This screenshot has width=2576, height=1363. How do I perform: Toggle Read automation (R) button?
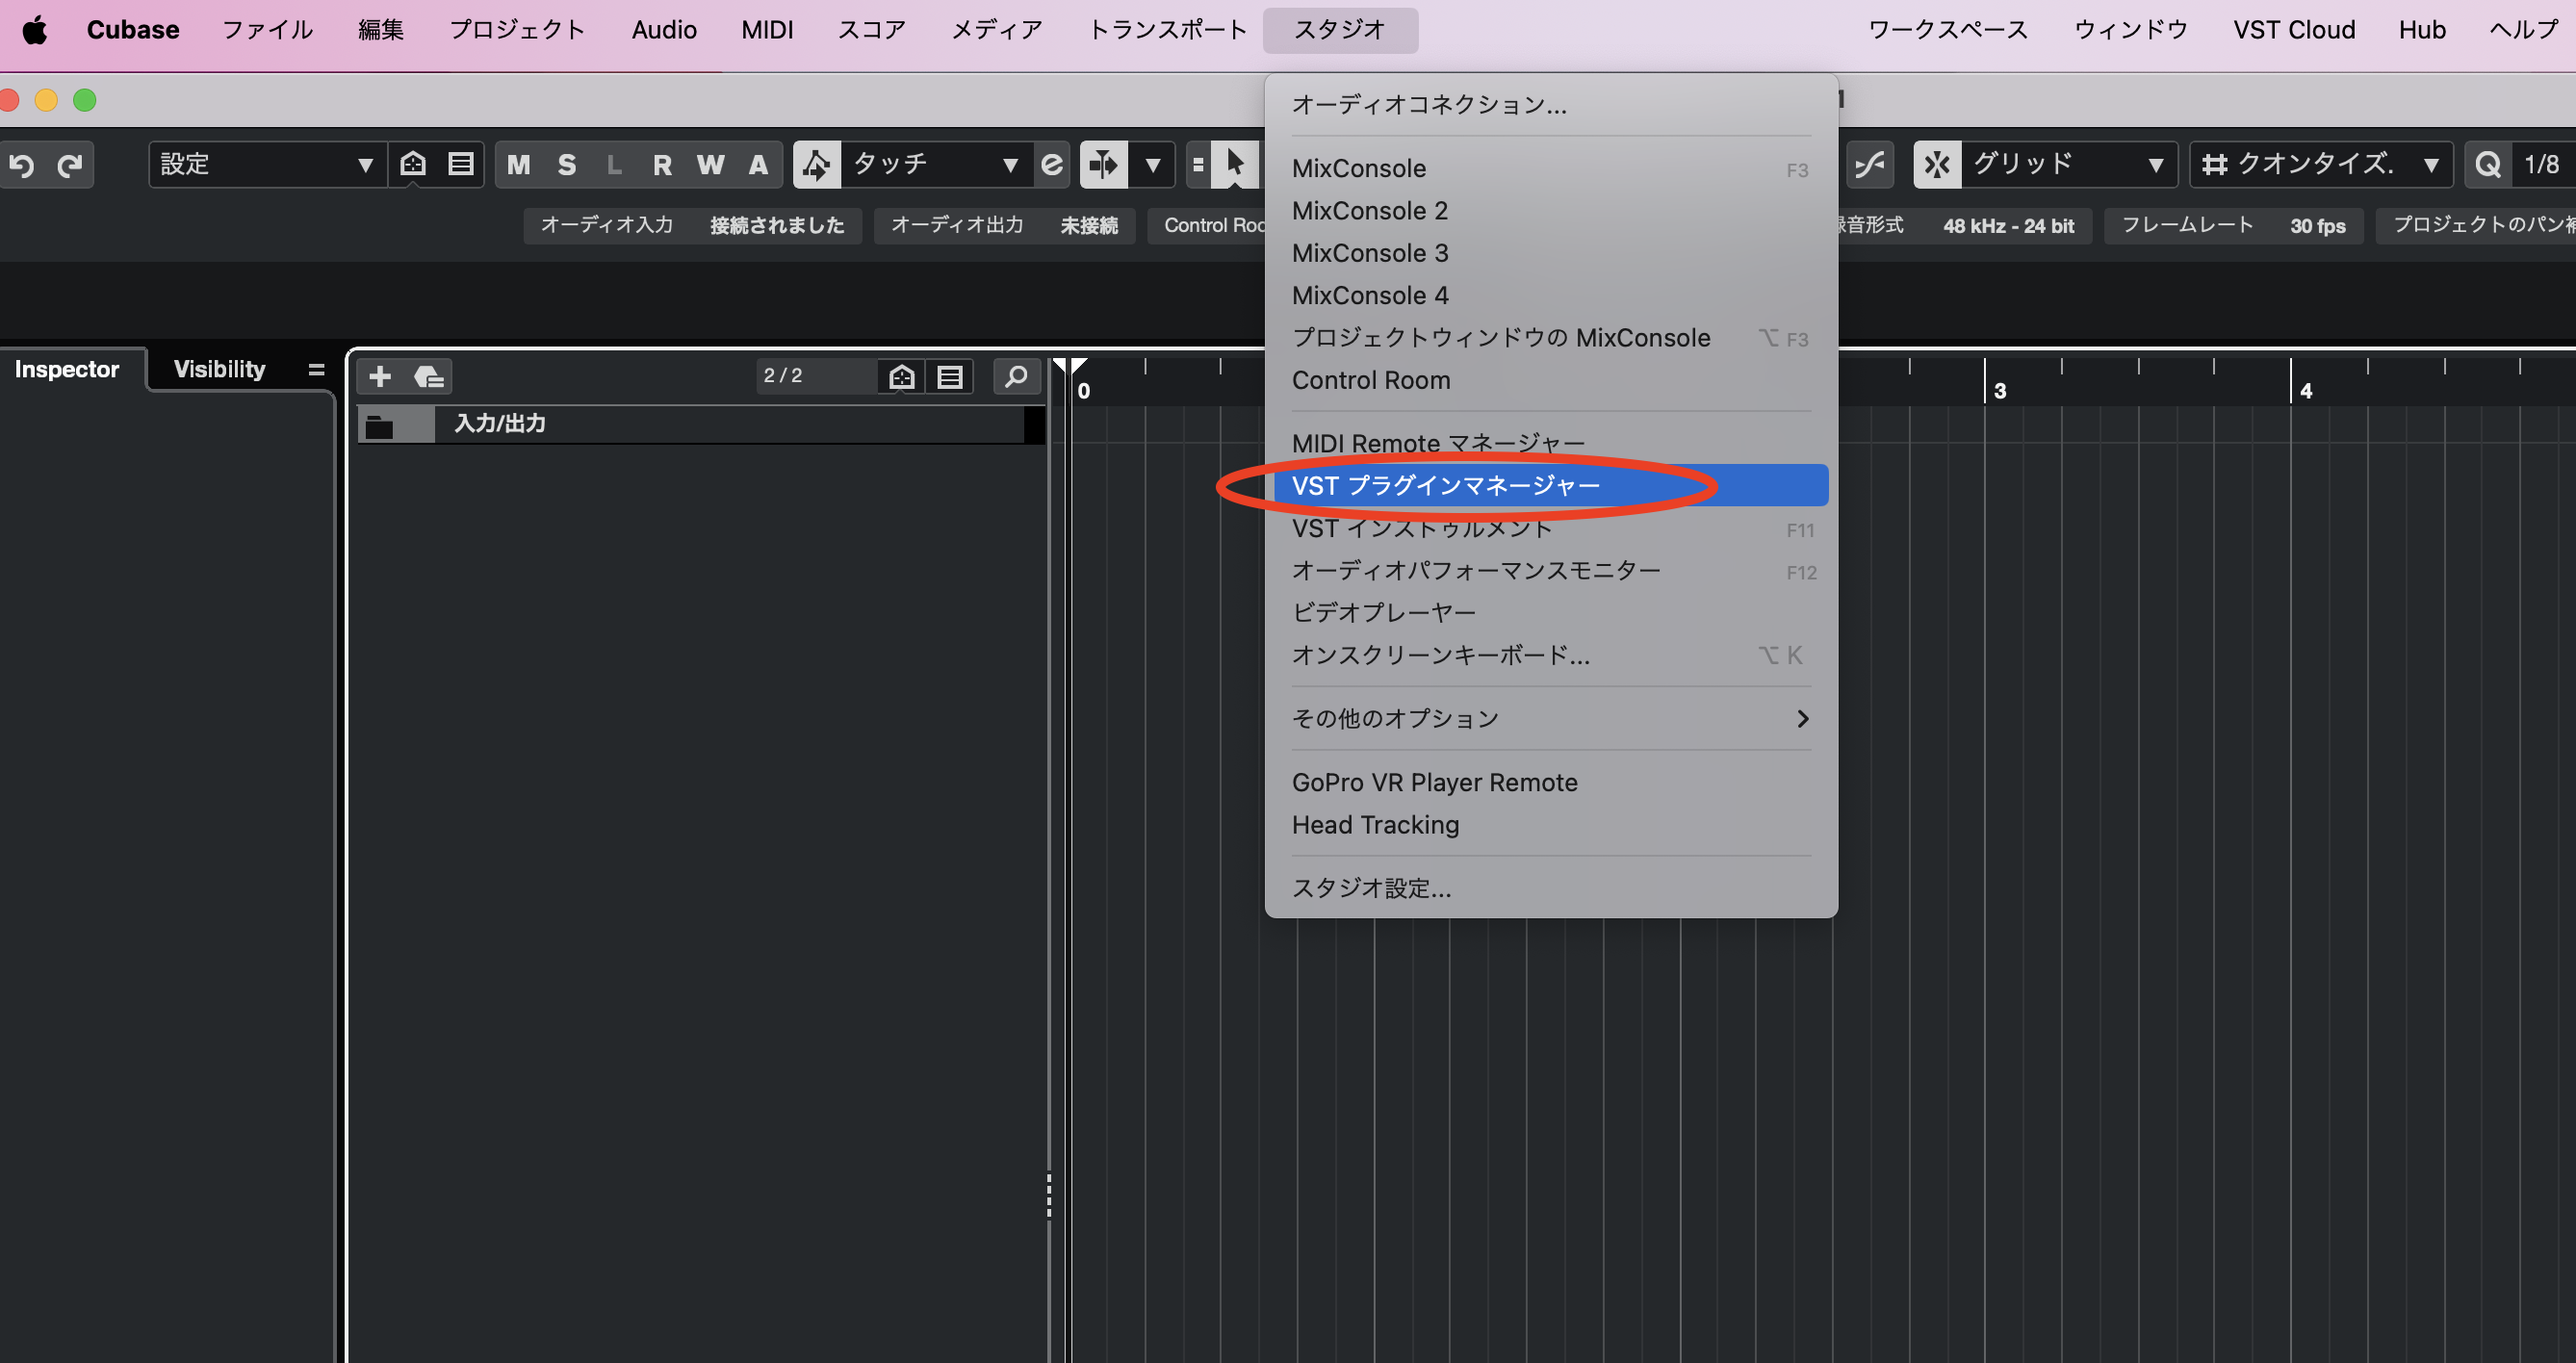click(662, 165)
